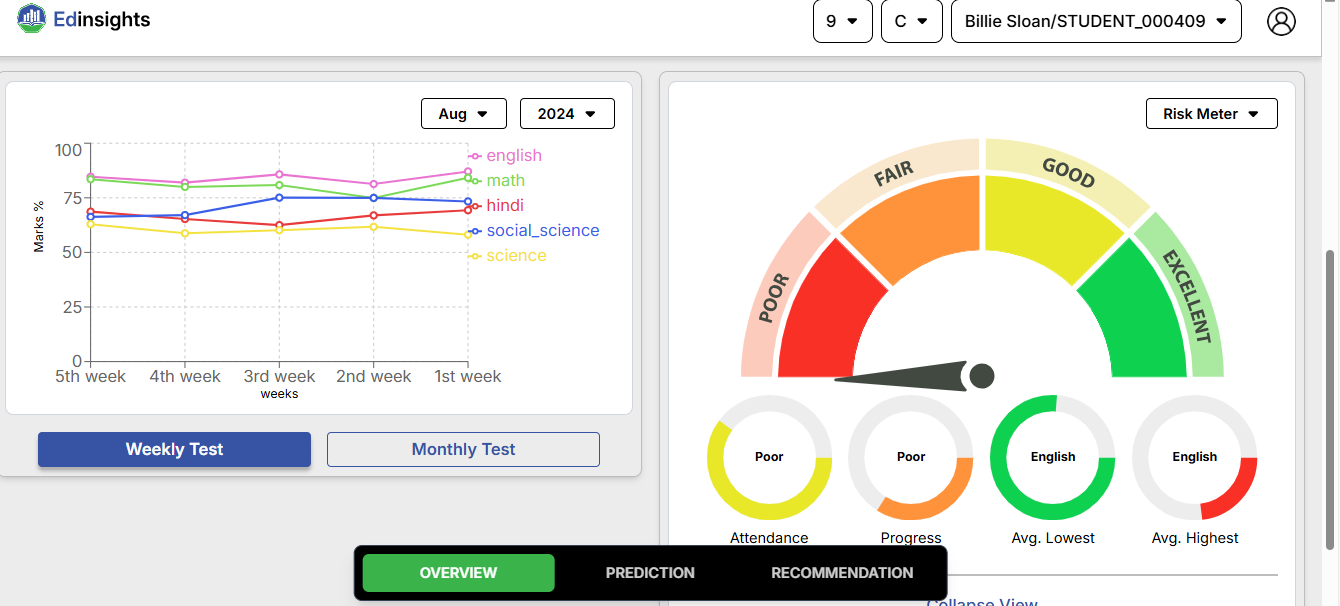1340x606 pixels.
Task: Open the grade 9 dropdown
Action: (842, 21)
